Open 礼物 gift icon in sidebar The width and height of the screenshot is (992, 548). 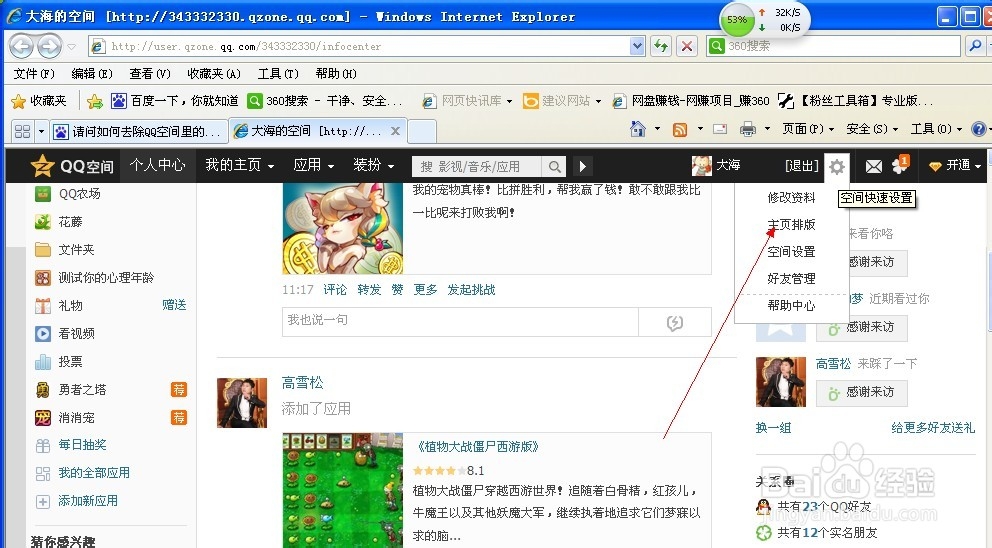pos(42,306)
